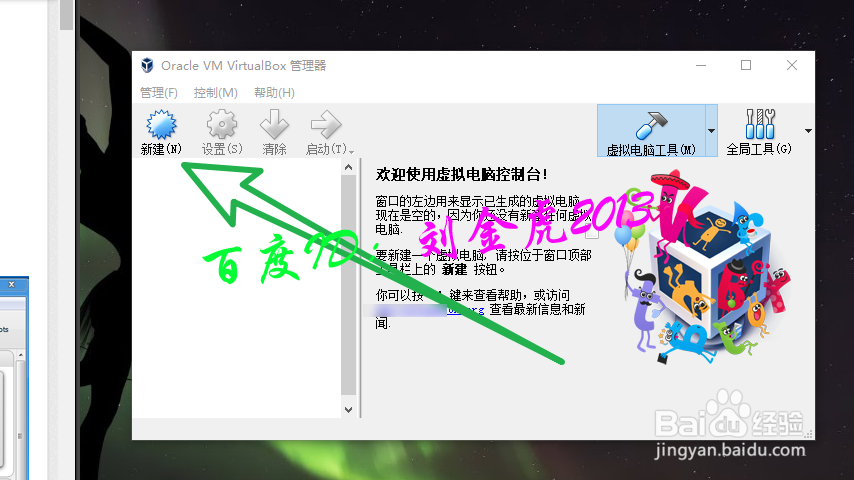This screenshot has width=854, height=480.
Task: Expand the Machine Tools dropdown arrow
Action: (711, 131)
